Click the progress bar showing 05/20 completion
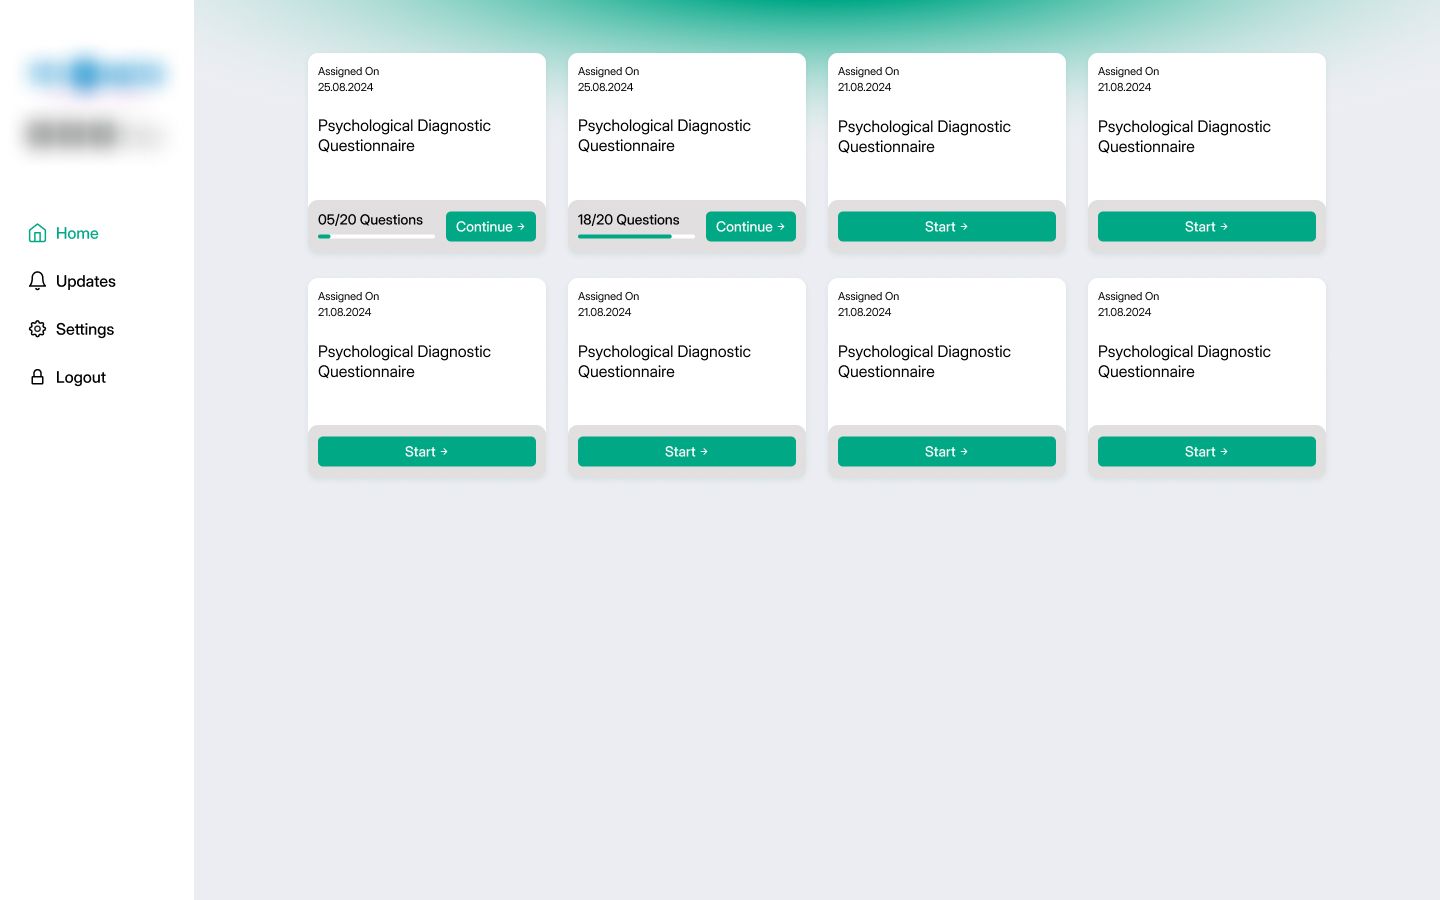 click(x=376, y=237)
